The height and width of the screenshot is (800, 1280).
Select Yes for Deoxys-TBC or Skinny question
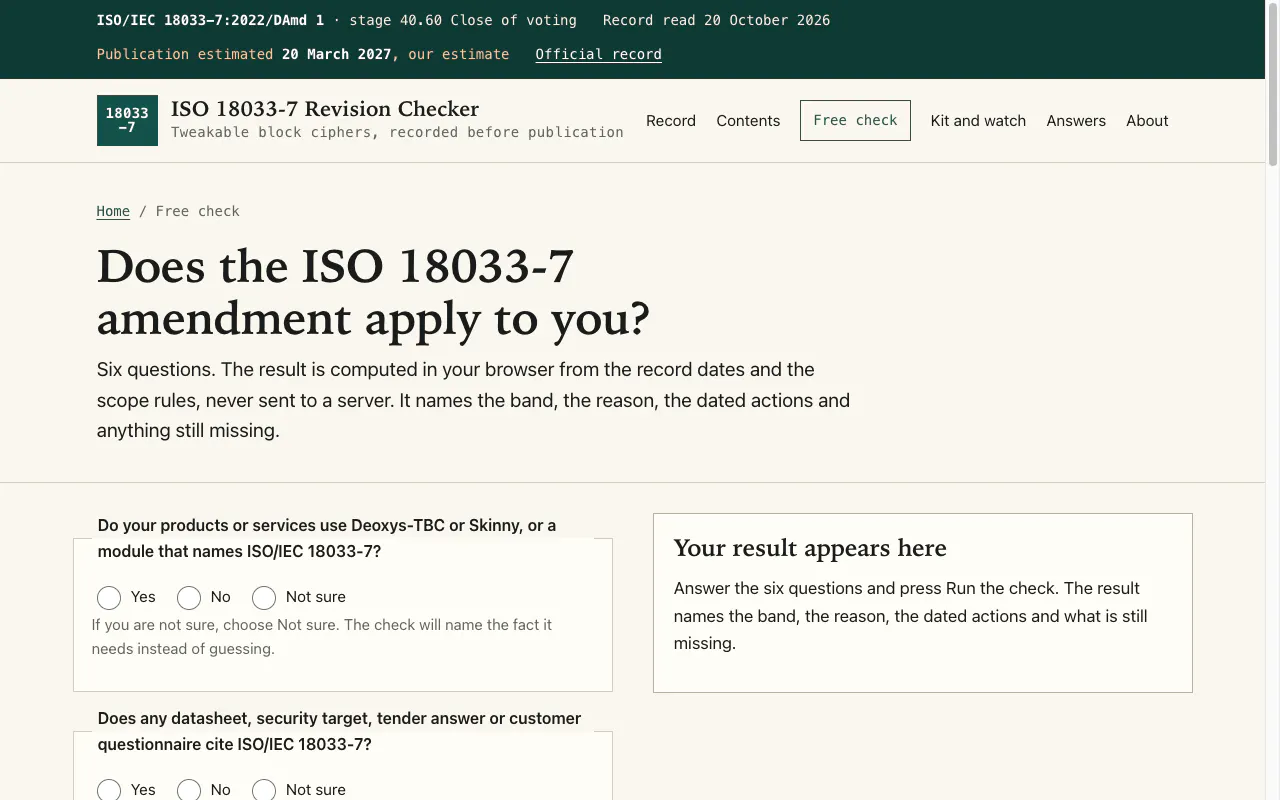pyautogui.click(x=109, y=598)
